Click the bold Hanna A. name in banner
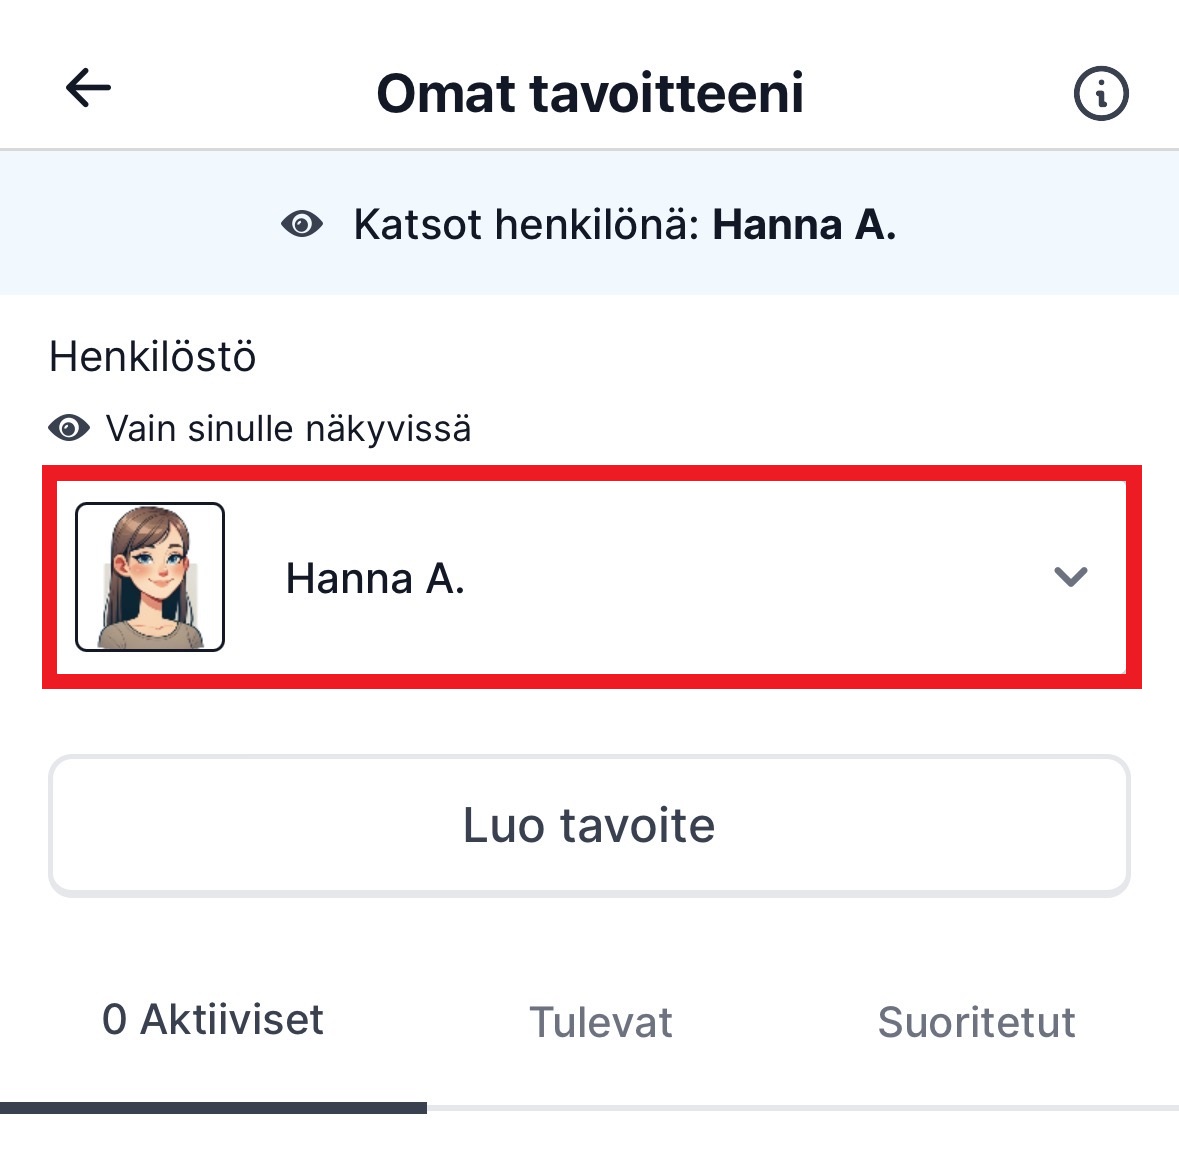The width and height of the screenshot is (1179, 1151). click(x=804, y=225)
